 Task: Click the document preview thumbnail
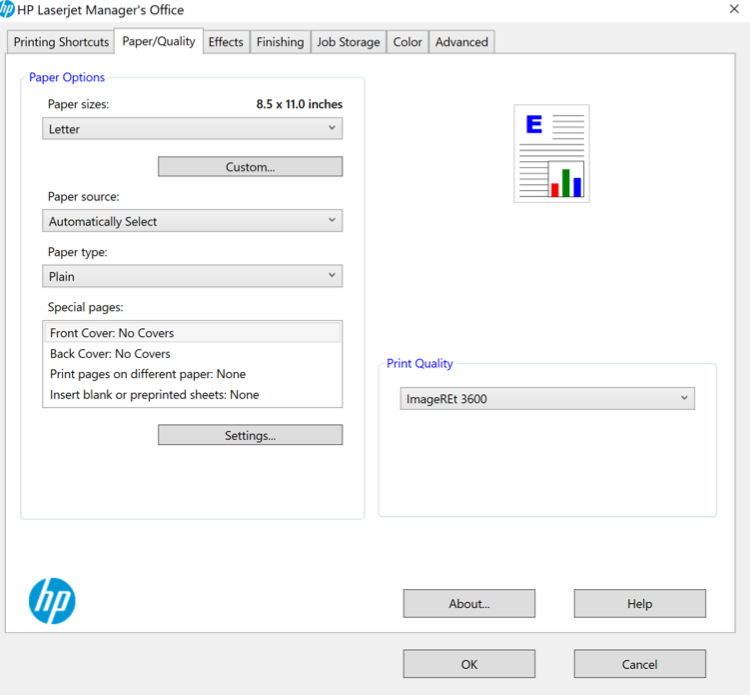551,154
